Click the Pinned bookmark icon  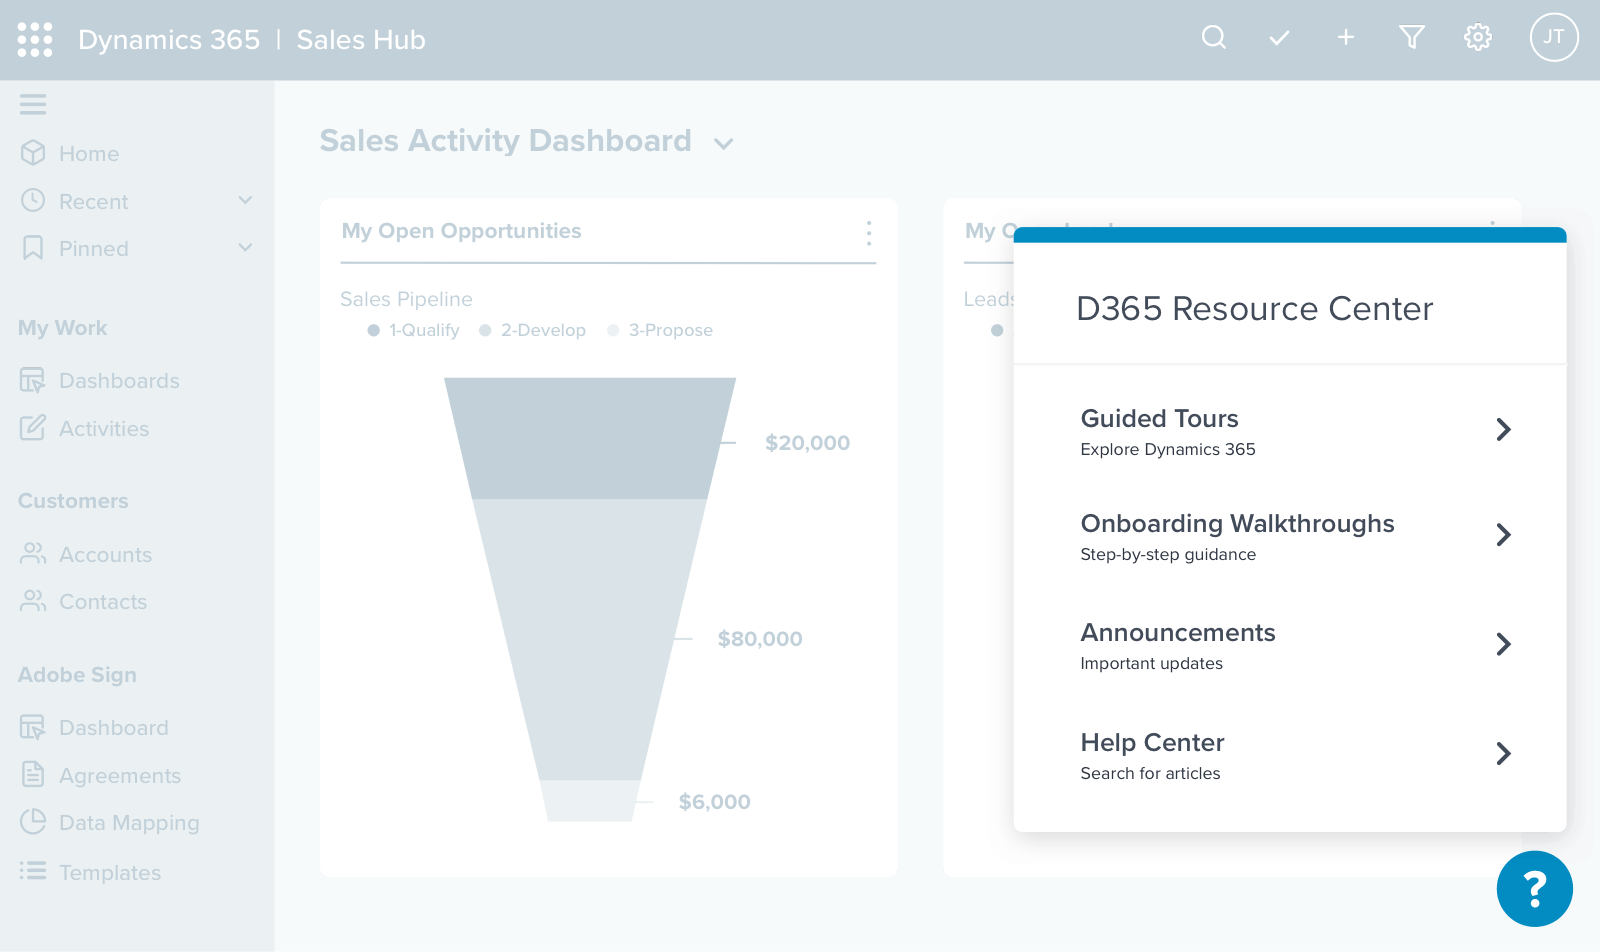(33, 248)
